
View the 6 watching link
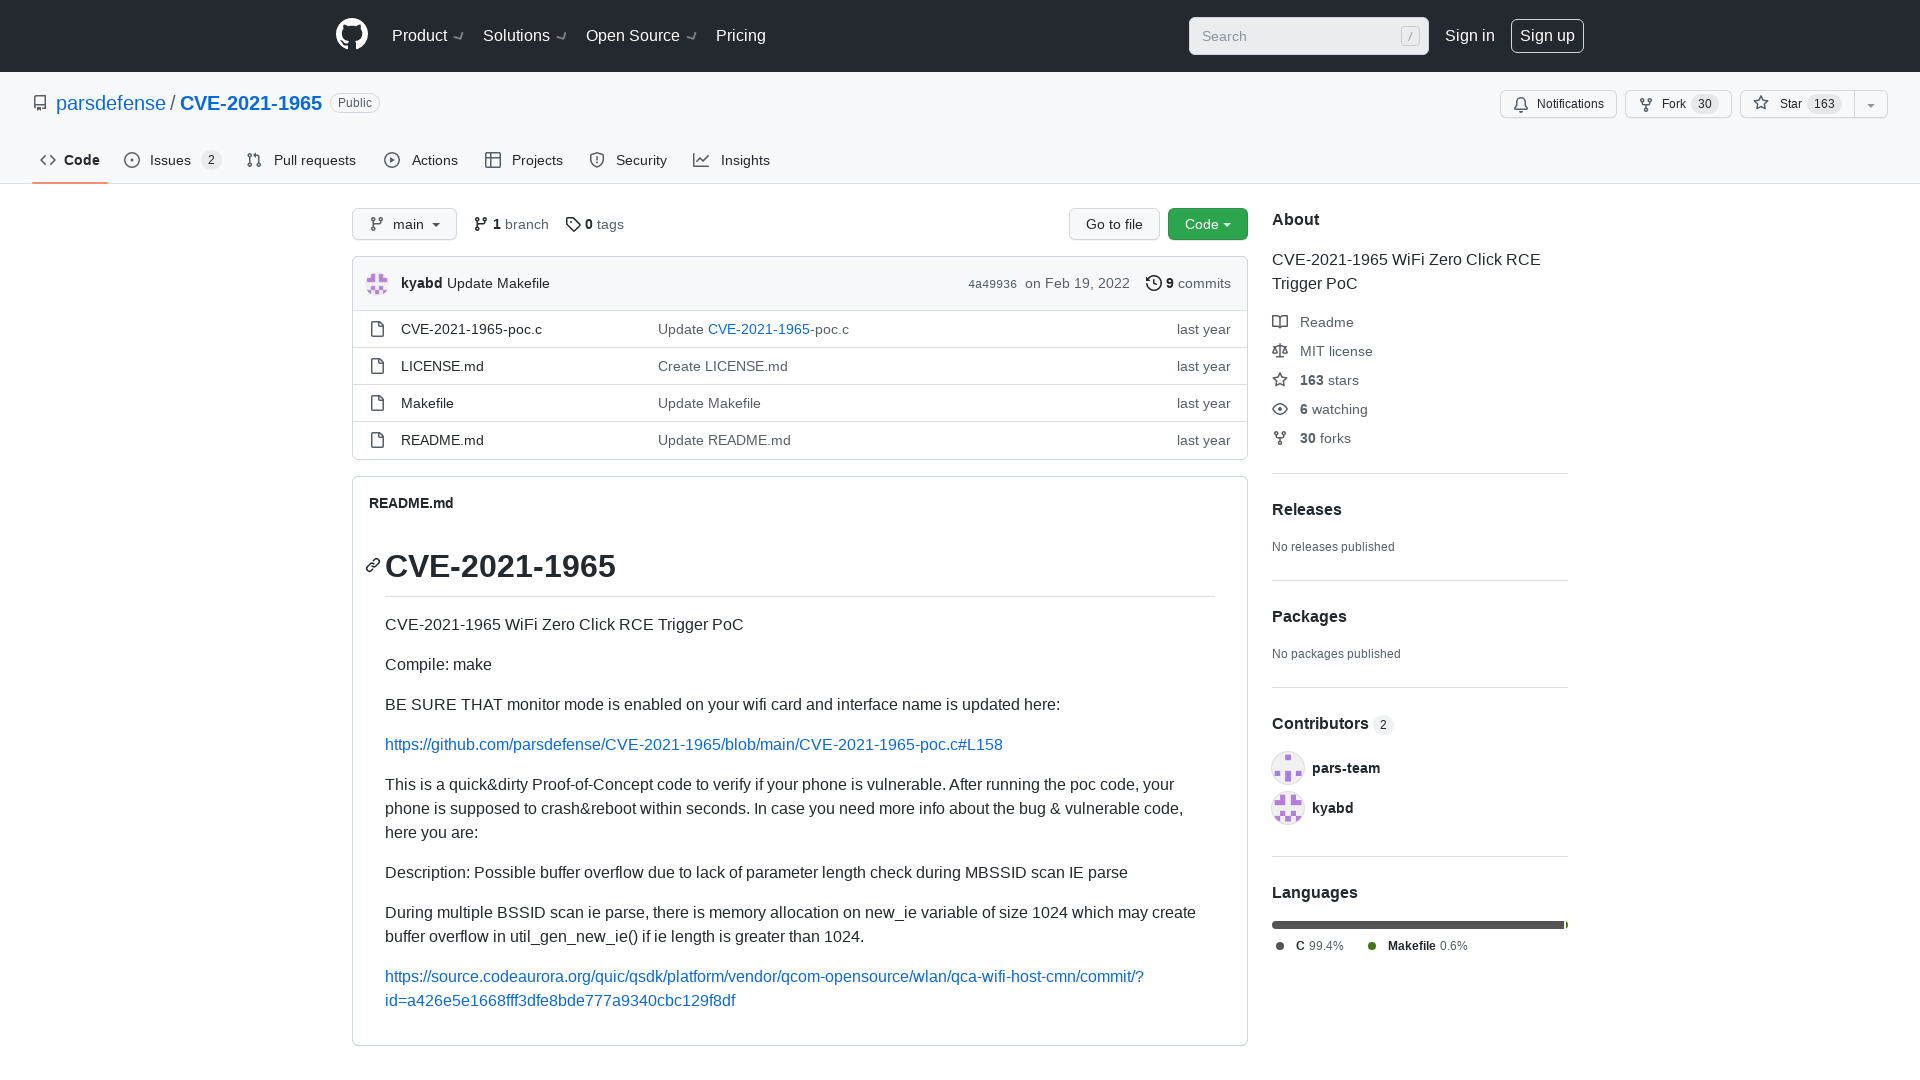tap(1320, 409)
